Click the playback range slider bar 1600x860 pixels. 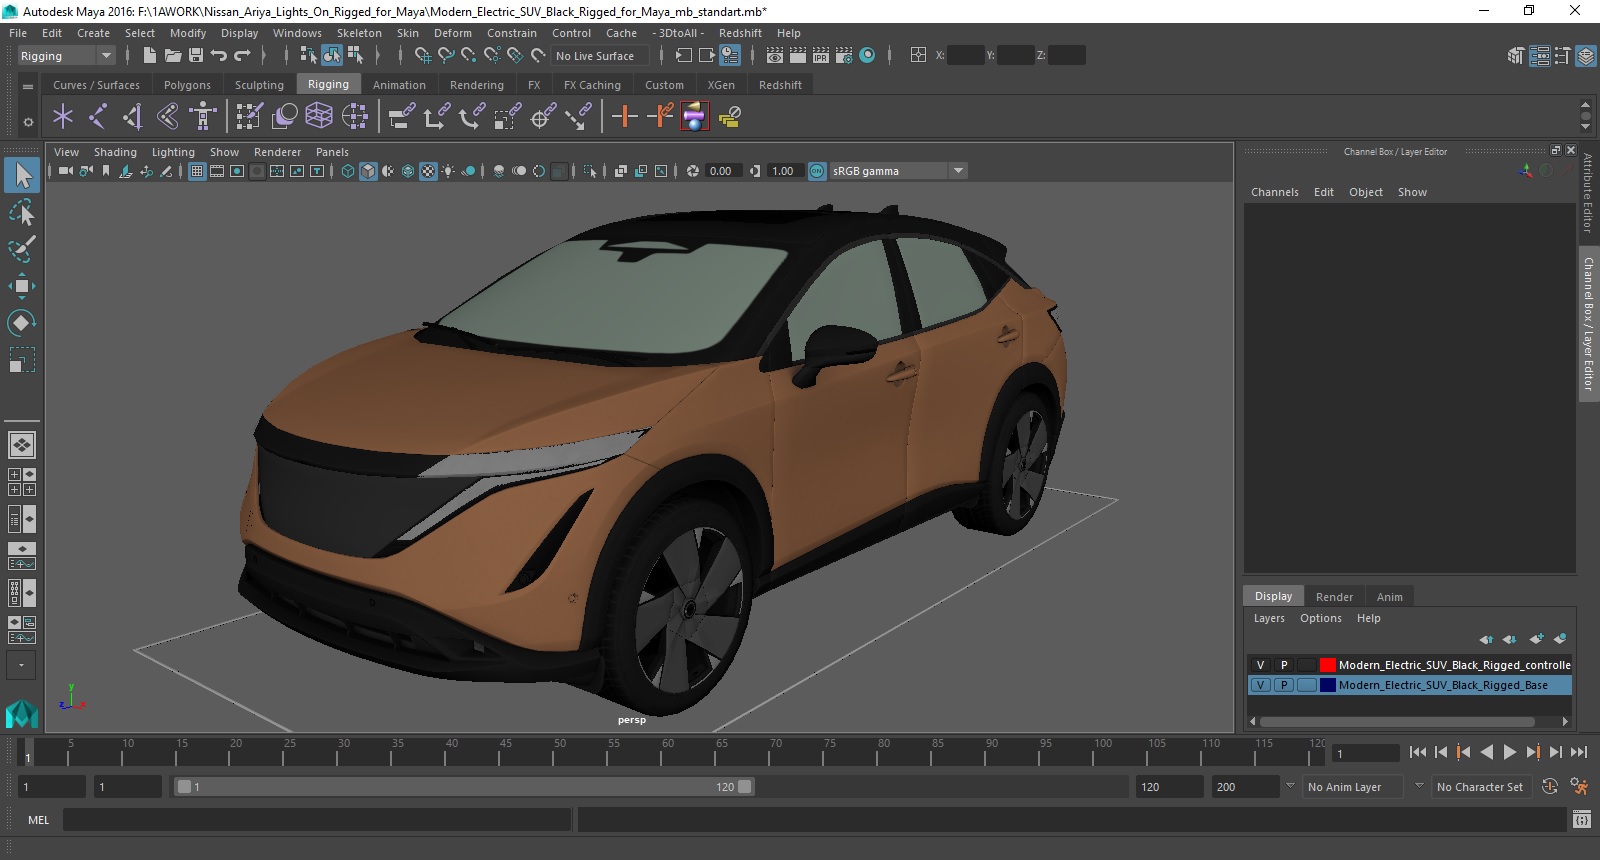465,787
